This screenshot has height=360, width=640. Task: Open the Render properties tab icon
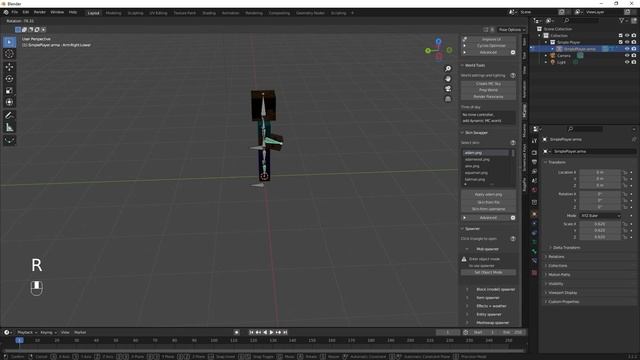[534, 153]
